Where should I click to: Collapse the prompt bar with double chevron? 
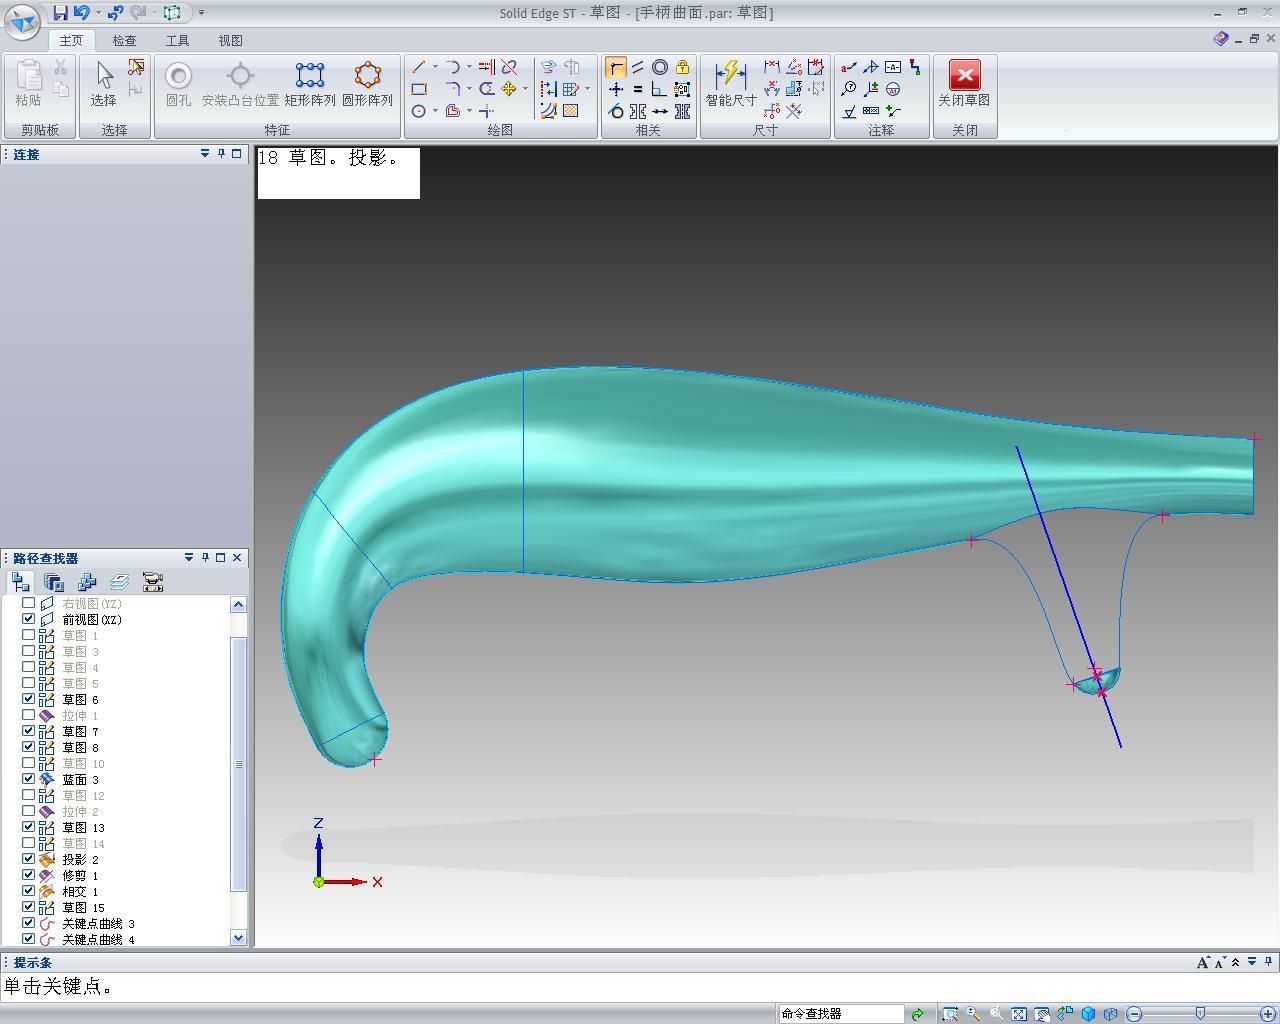tap(1236, 962)
